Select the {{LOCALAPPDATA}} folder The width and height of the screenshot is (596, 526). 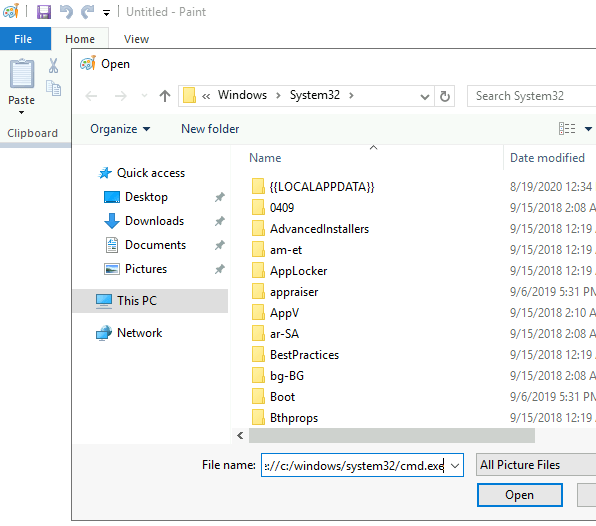(322, 187)
